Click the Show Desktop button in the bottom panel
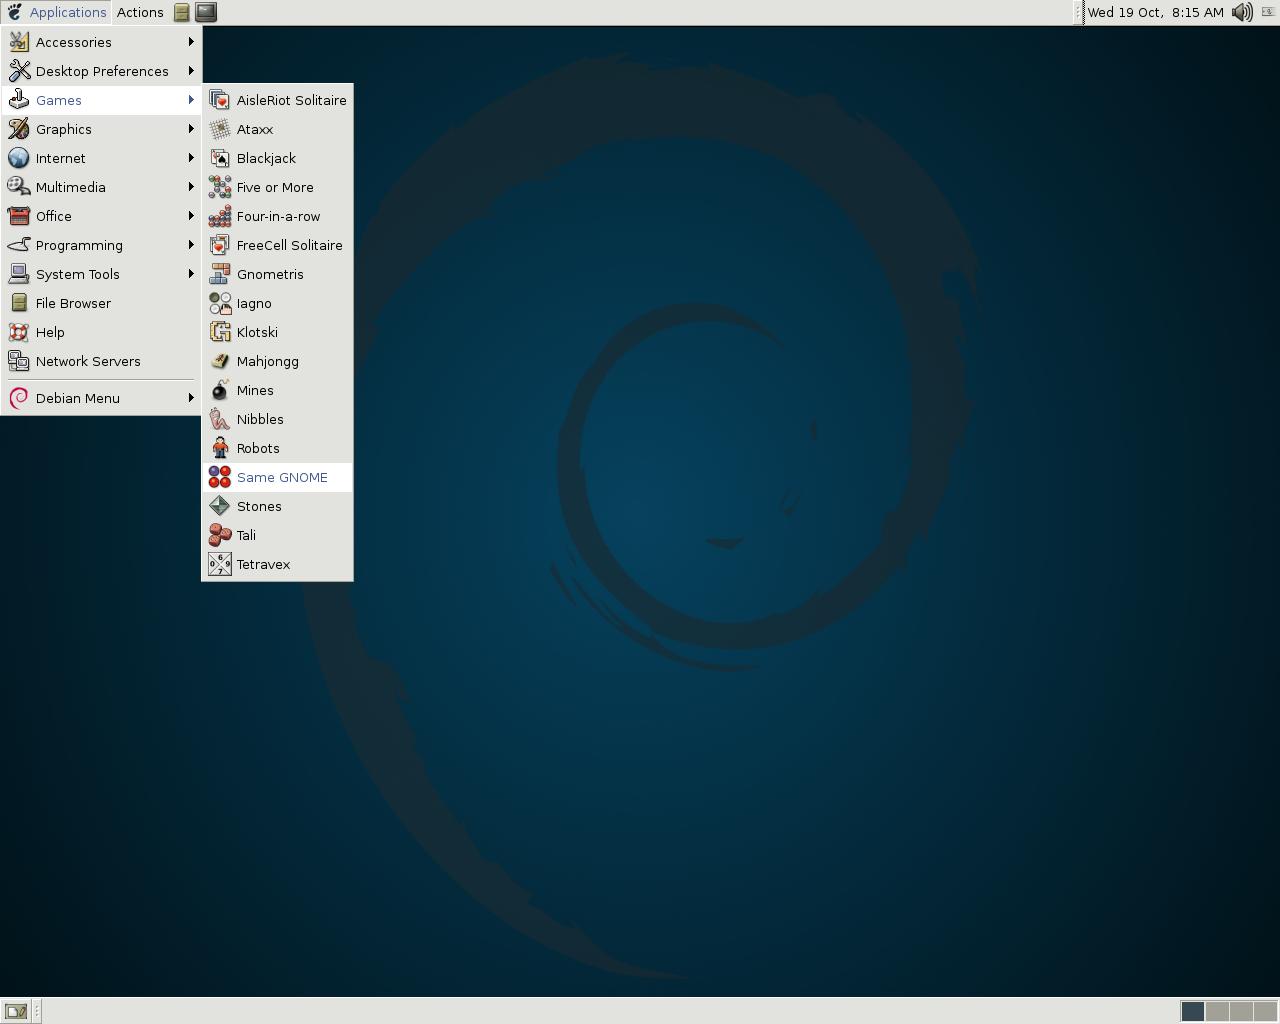The image size is (1280, 1024). (x=16, y=1011)
